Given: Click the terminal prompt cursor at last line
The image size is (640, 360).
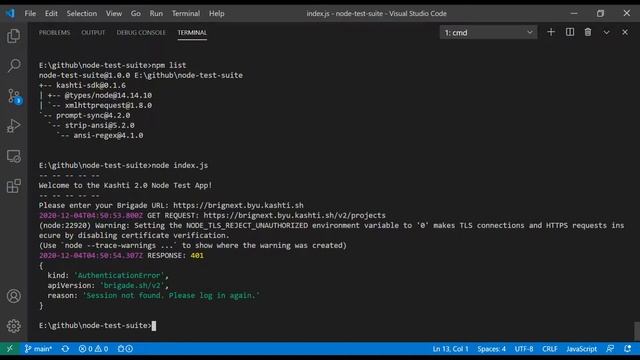Looking at the screenshot, I should [x=154, y=325].
